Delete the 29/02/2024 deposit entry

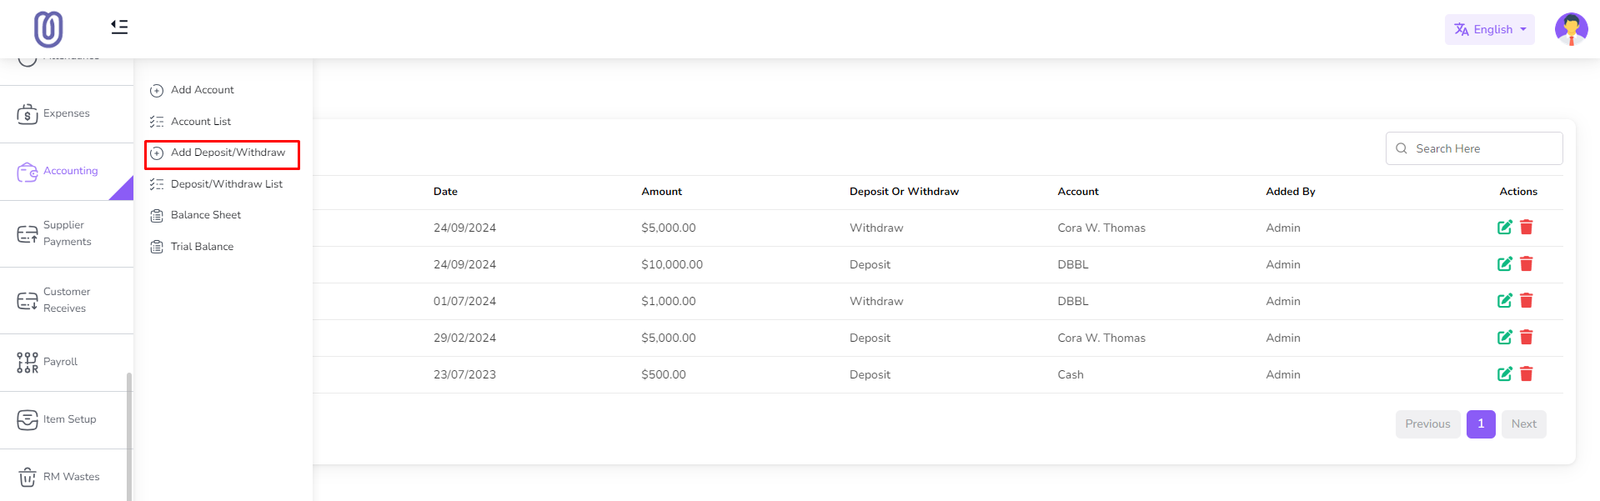coord(1526,338)
